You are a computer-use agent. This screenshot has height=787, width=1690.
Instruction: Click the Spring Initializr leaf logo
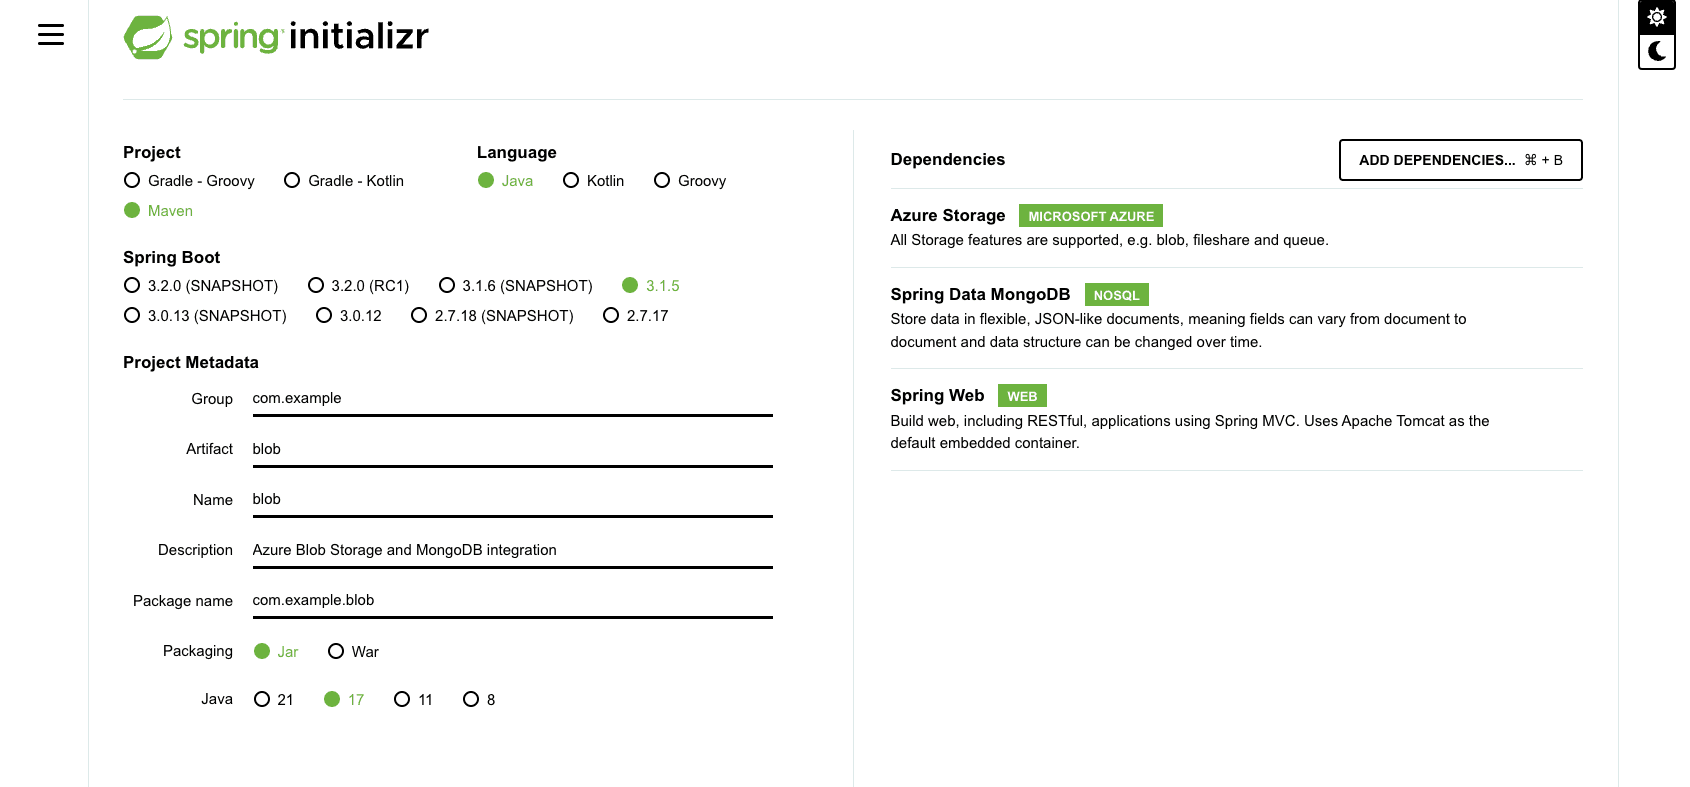coord(148,37)
